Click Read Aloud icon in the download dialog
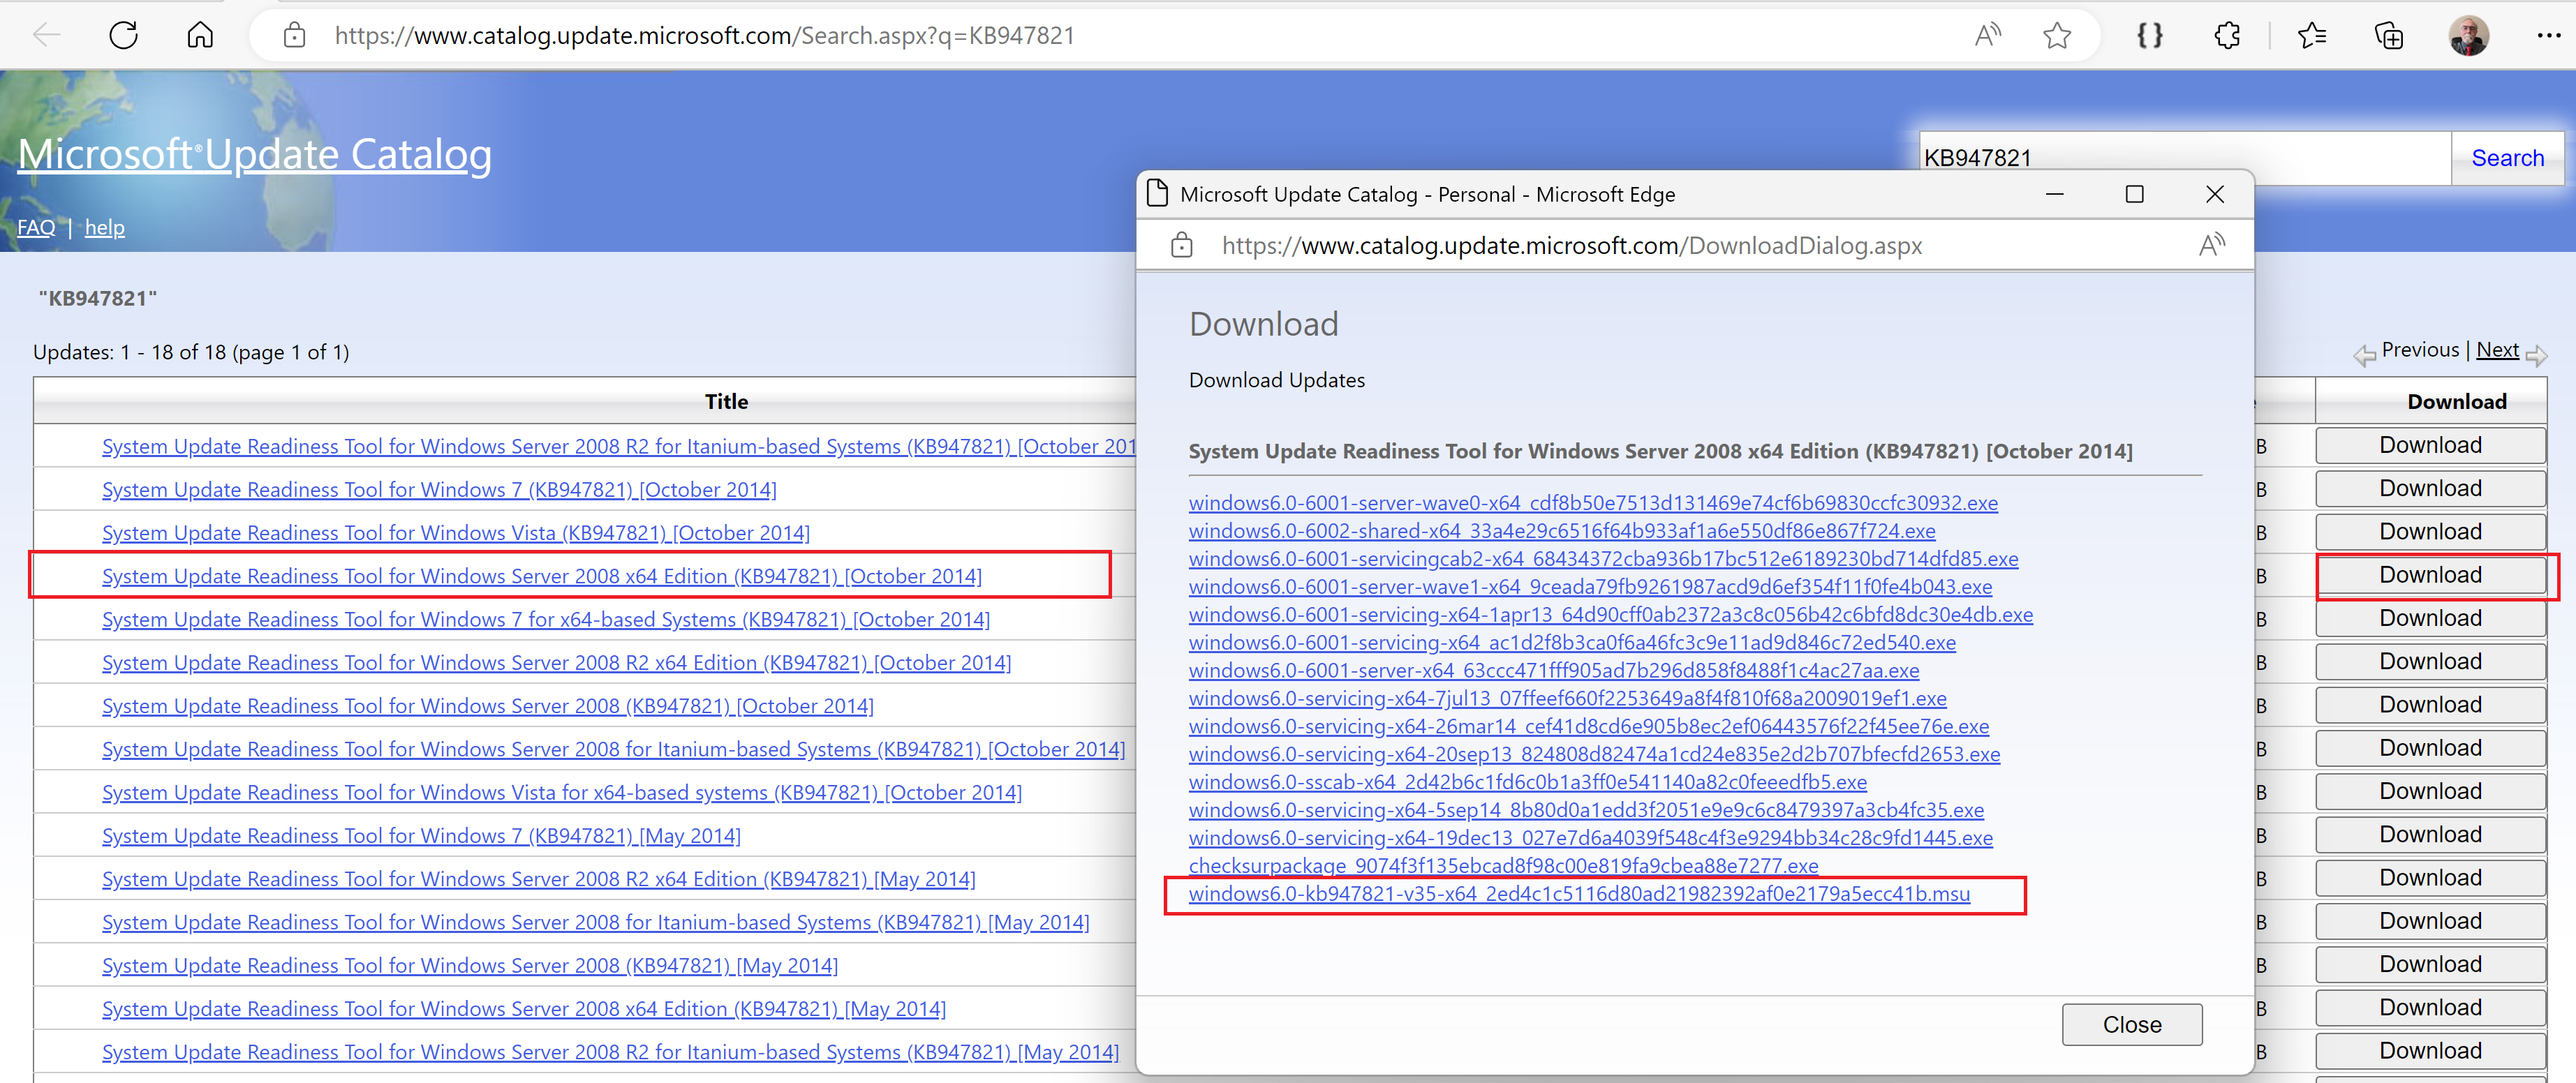The height and width of the screenshot is (1083, 2576). [2211, 245]
